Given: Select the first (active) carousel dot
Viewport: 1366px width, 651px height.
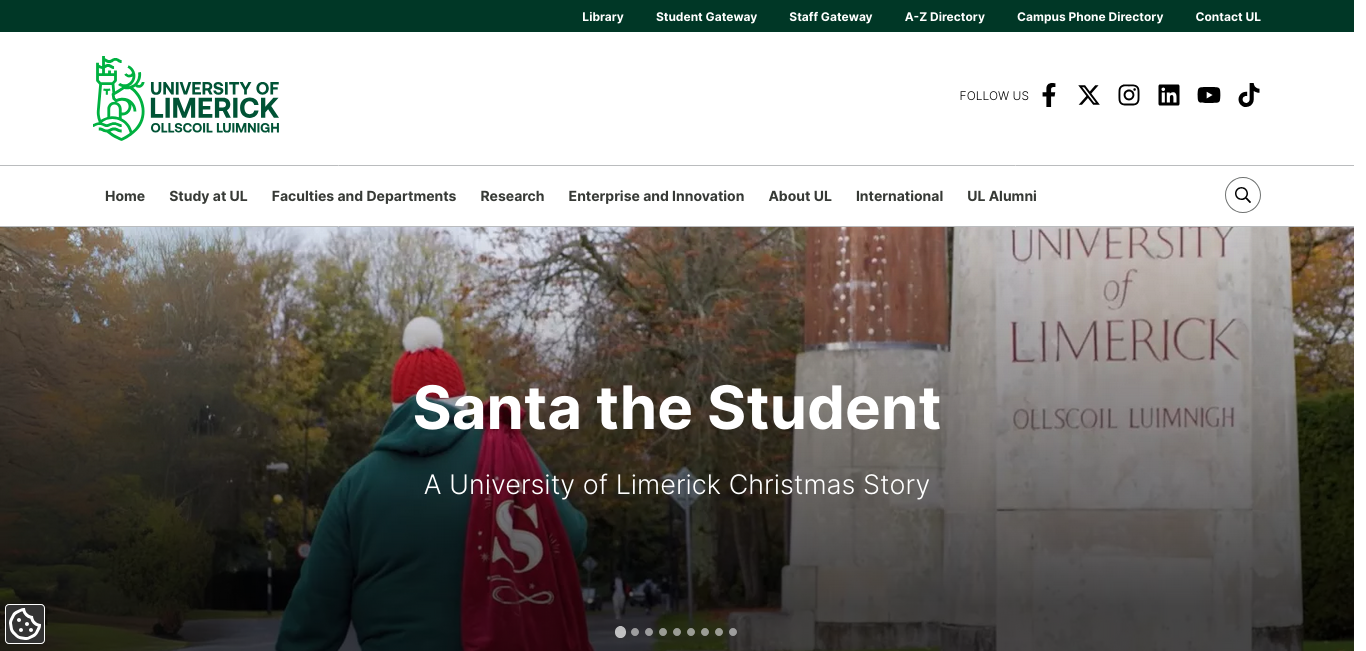Looking at the screenshot, I should [x=620, y=632].
